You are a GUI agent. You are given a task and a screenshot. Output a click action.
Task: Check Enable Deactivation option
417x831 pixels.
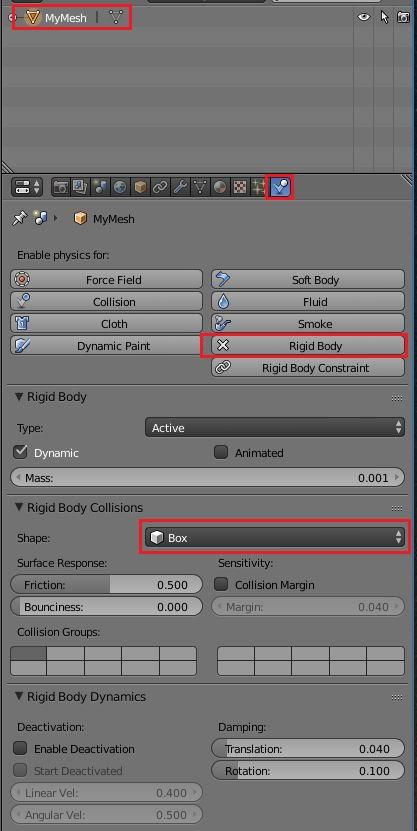20,748
